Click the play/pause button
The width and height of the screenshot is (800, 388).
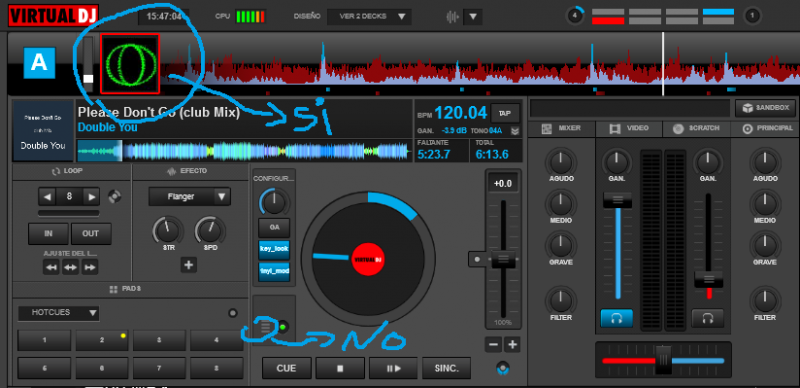[393, 368]
